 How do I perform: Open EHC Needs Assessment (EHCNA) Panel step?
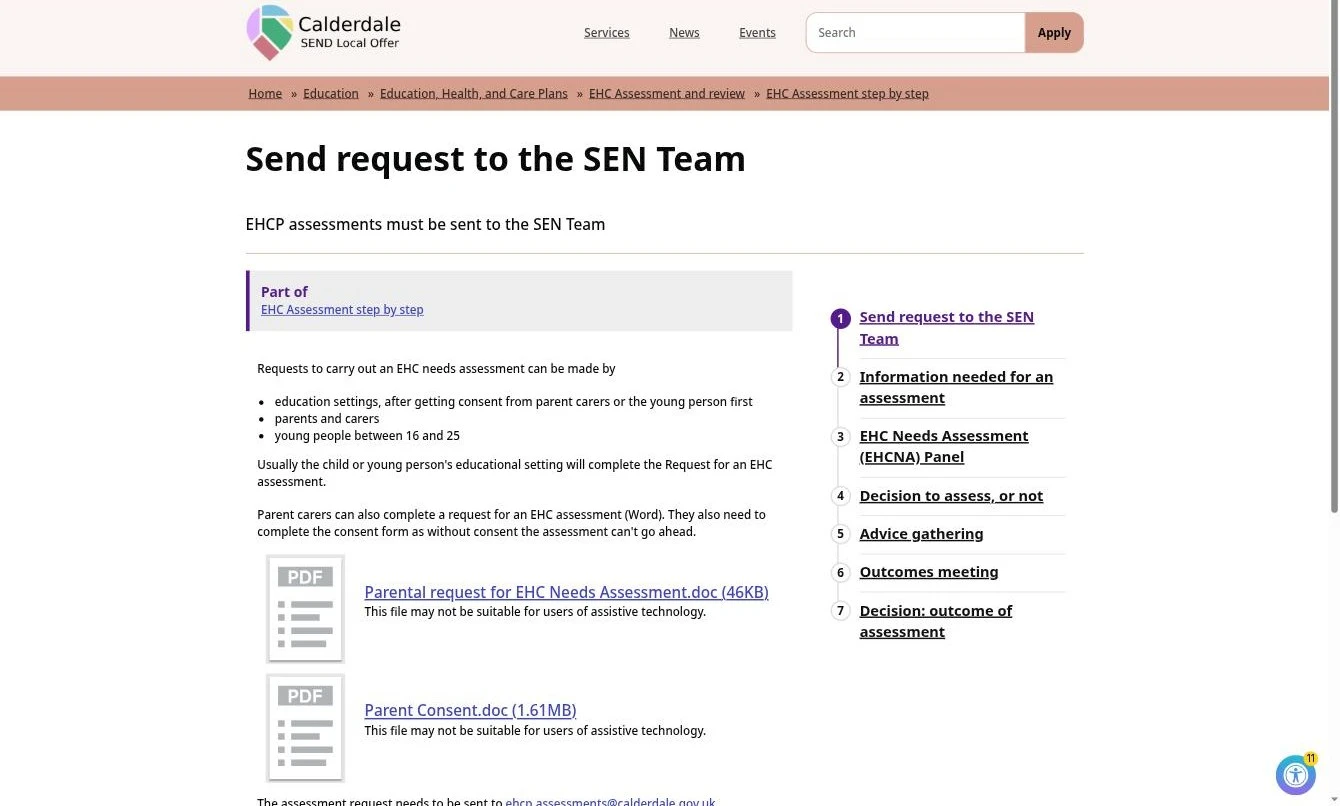tap(943, 446)
